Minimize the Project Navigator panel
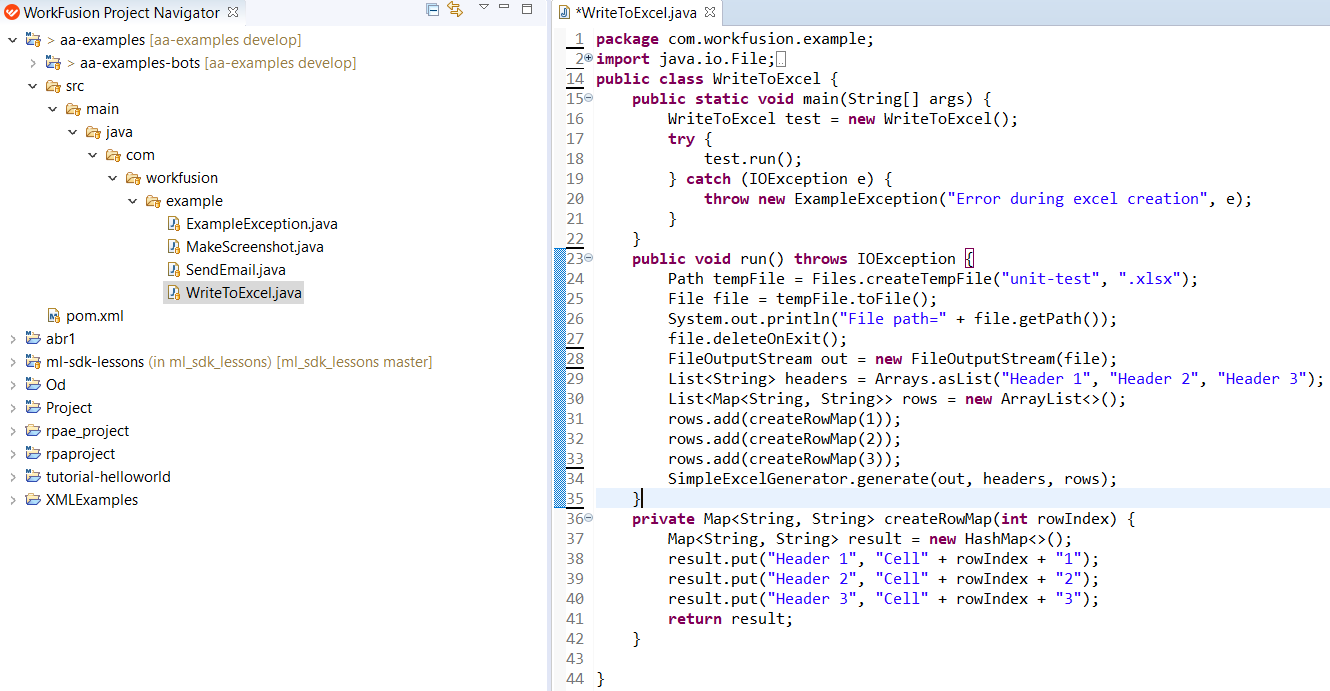 (x=506, y=8)
